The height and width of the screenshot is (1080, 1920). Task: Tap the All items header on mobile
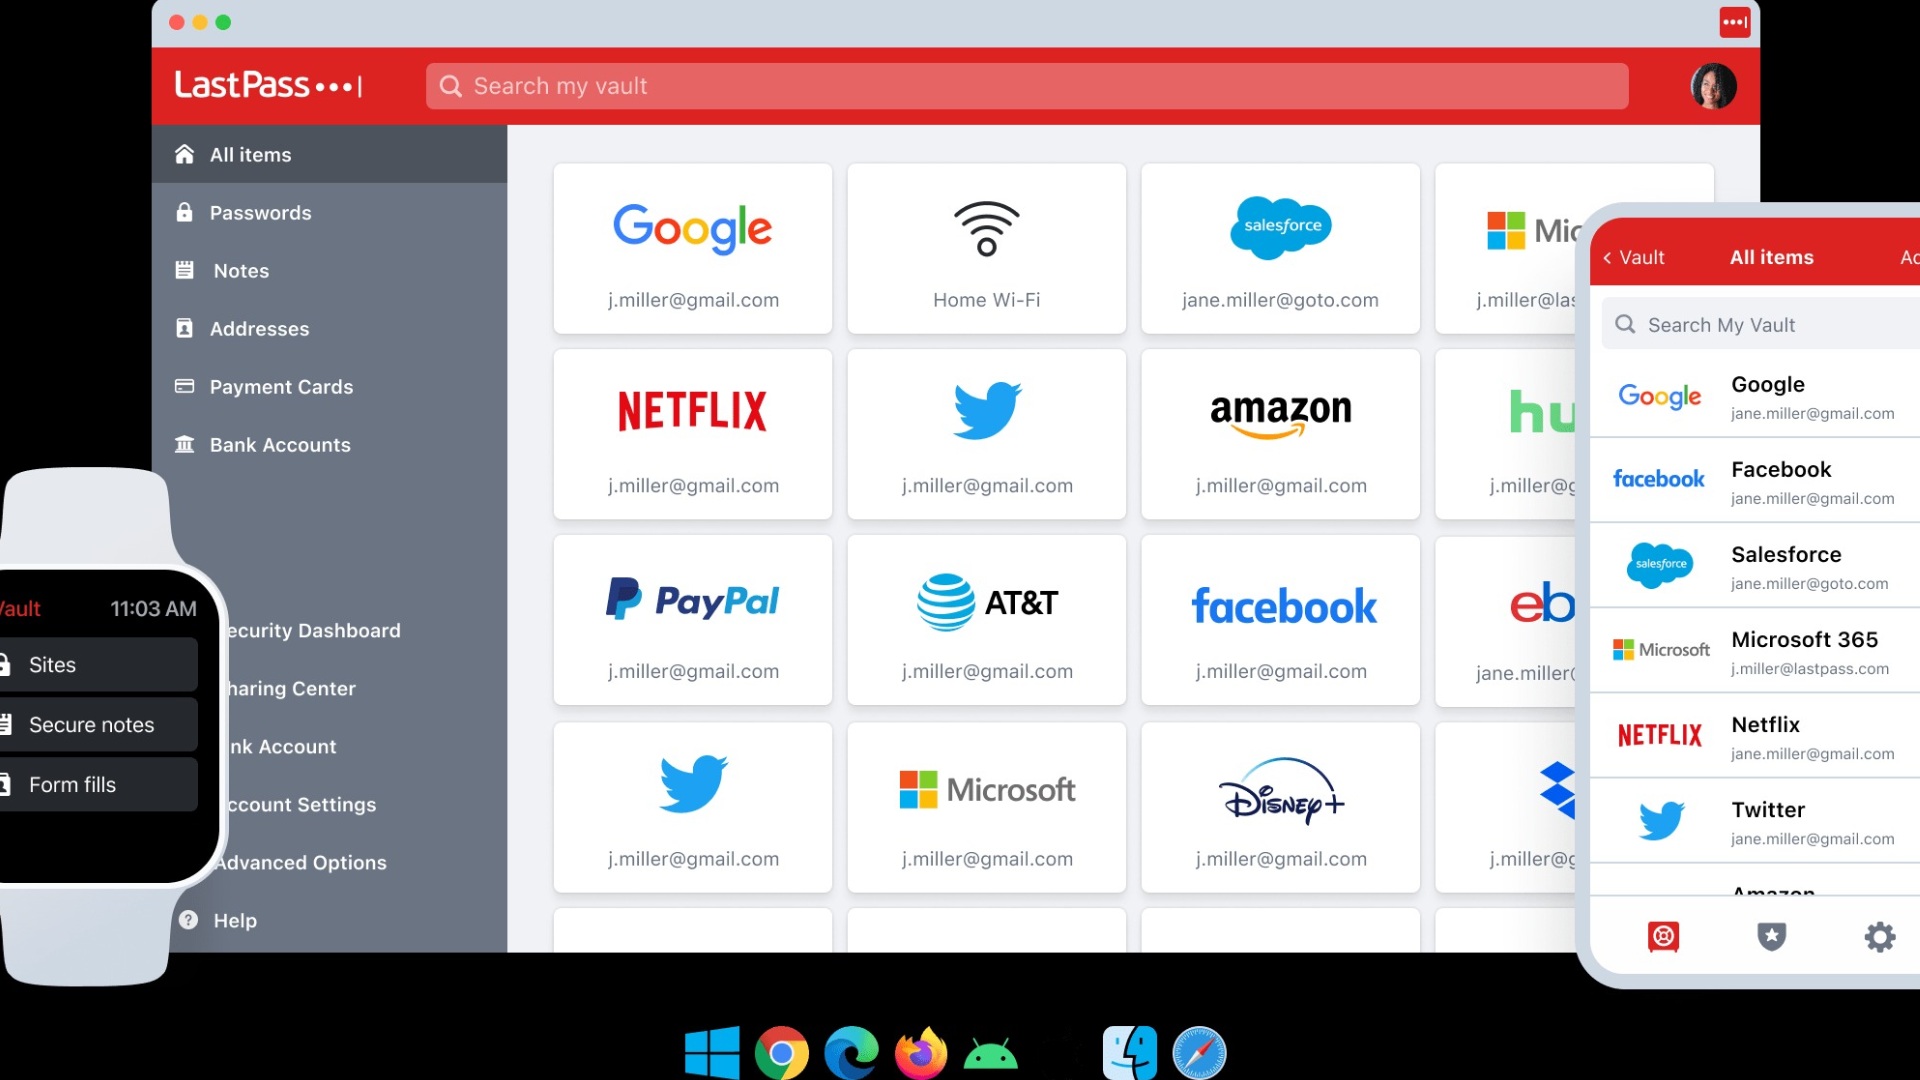click(1771, 257)
